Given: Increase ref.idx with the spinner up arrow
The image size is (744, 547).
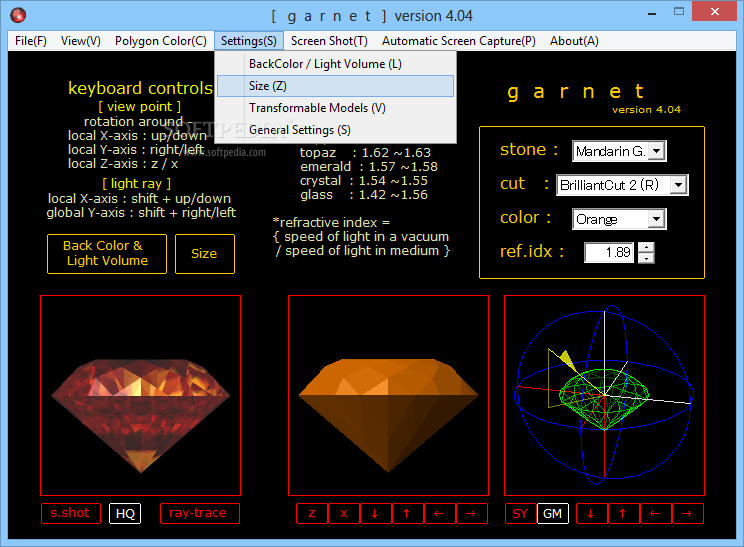Looking at the screenshot, I should 646,247.
